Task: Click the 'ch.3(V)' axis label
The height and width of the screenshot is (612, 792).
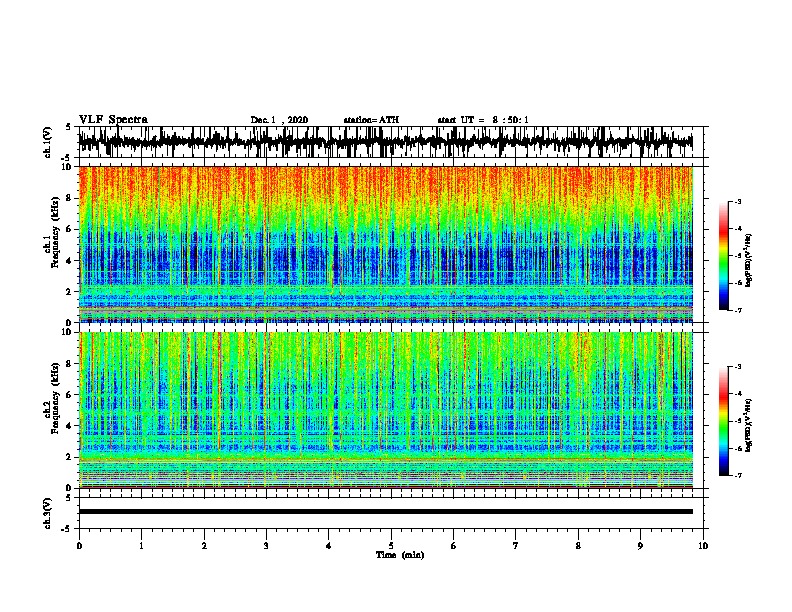Action: tap(48, 513)
